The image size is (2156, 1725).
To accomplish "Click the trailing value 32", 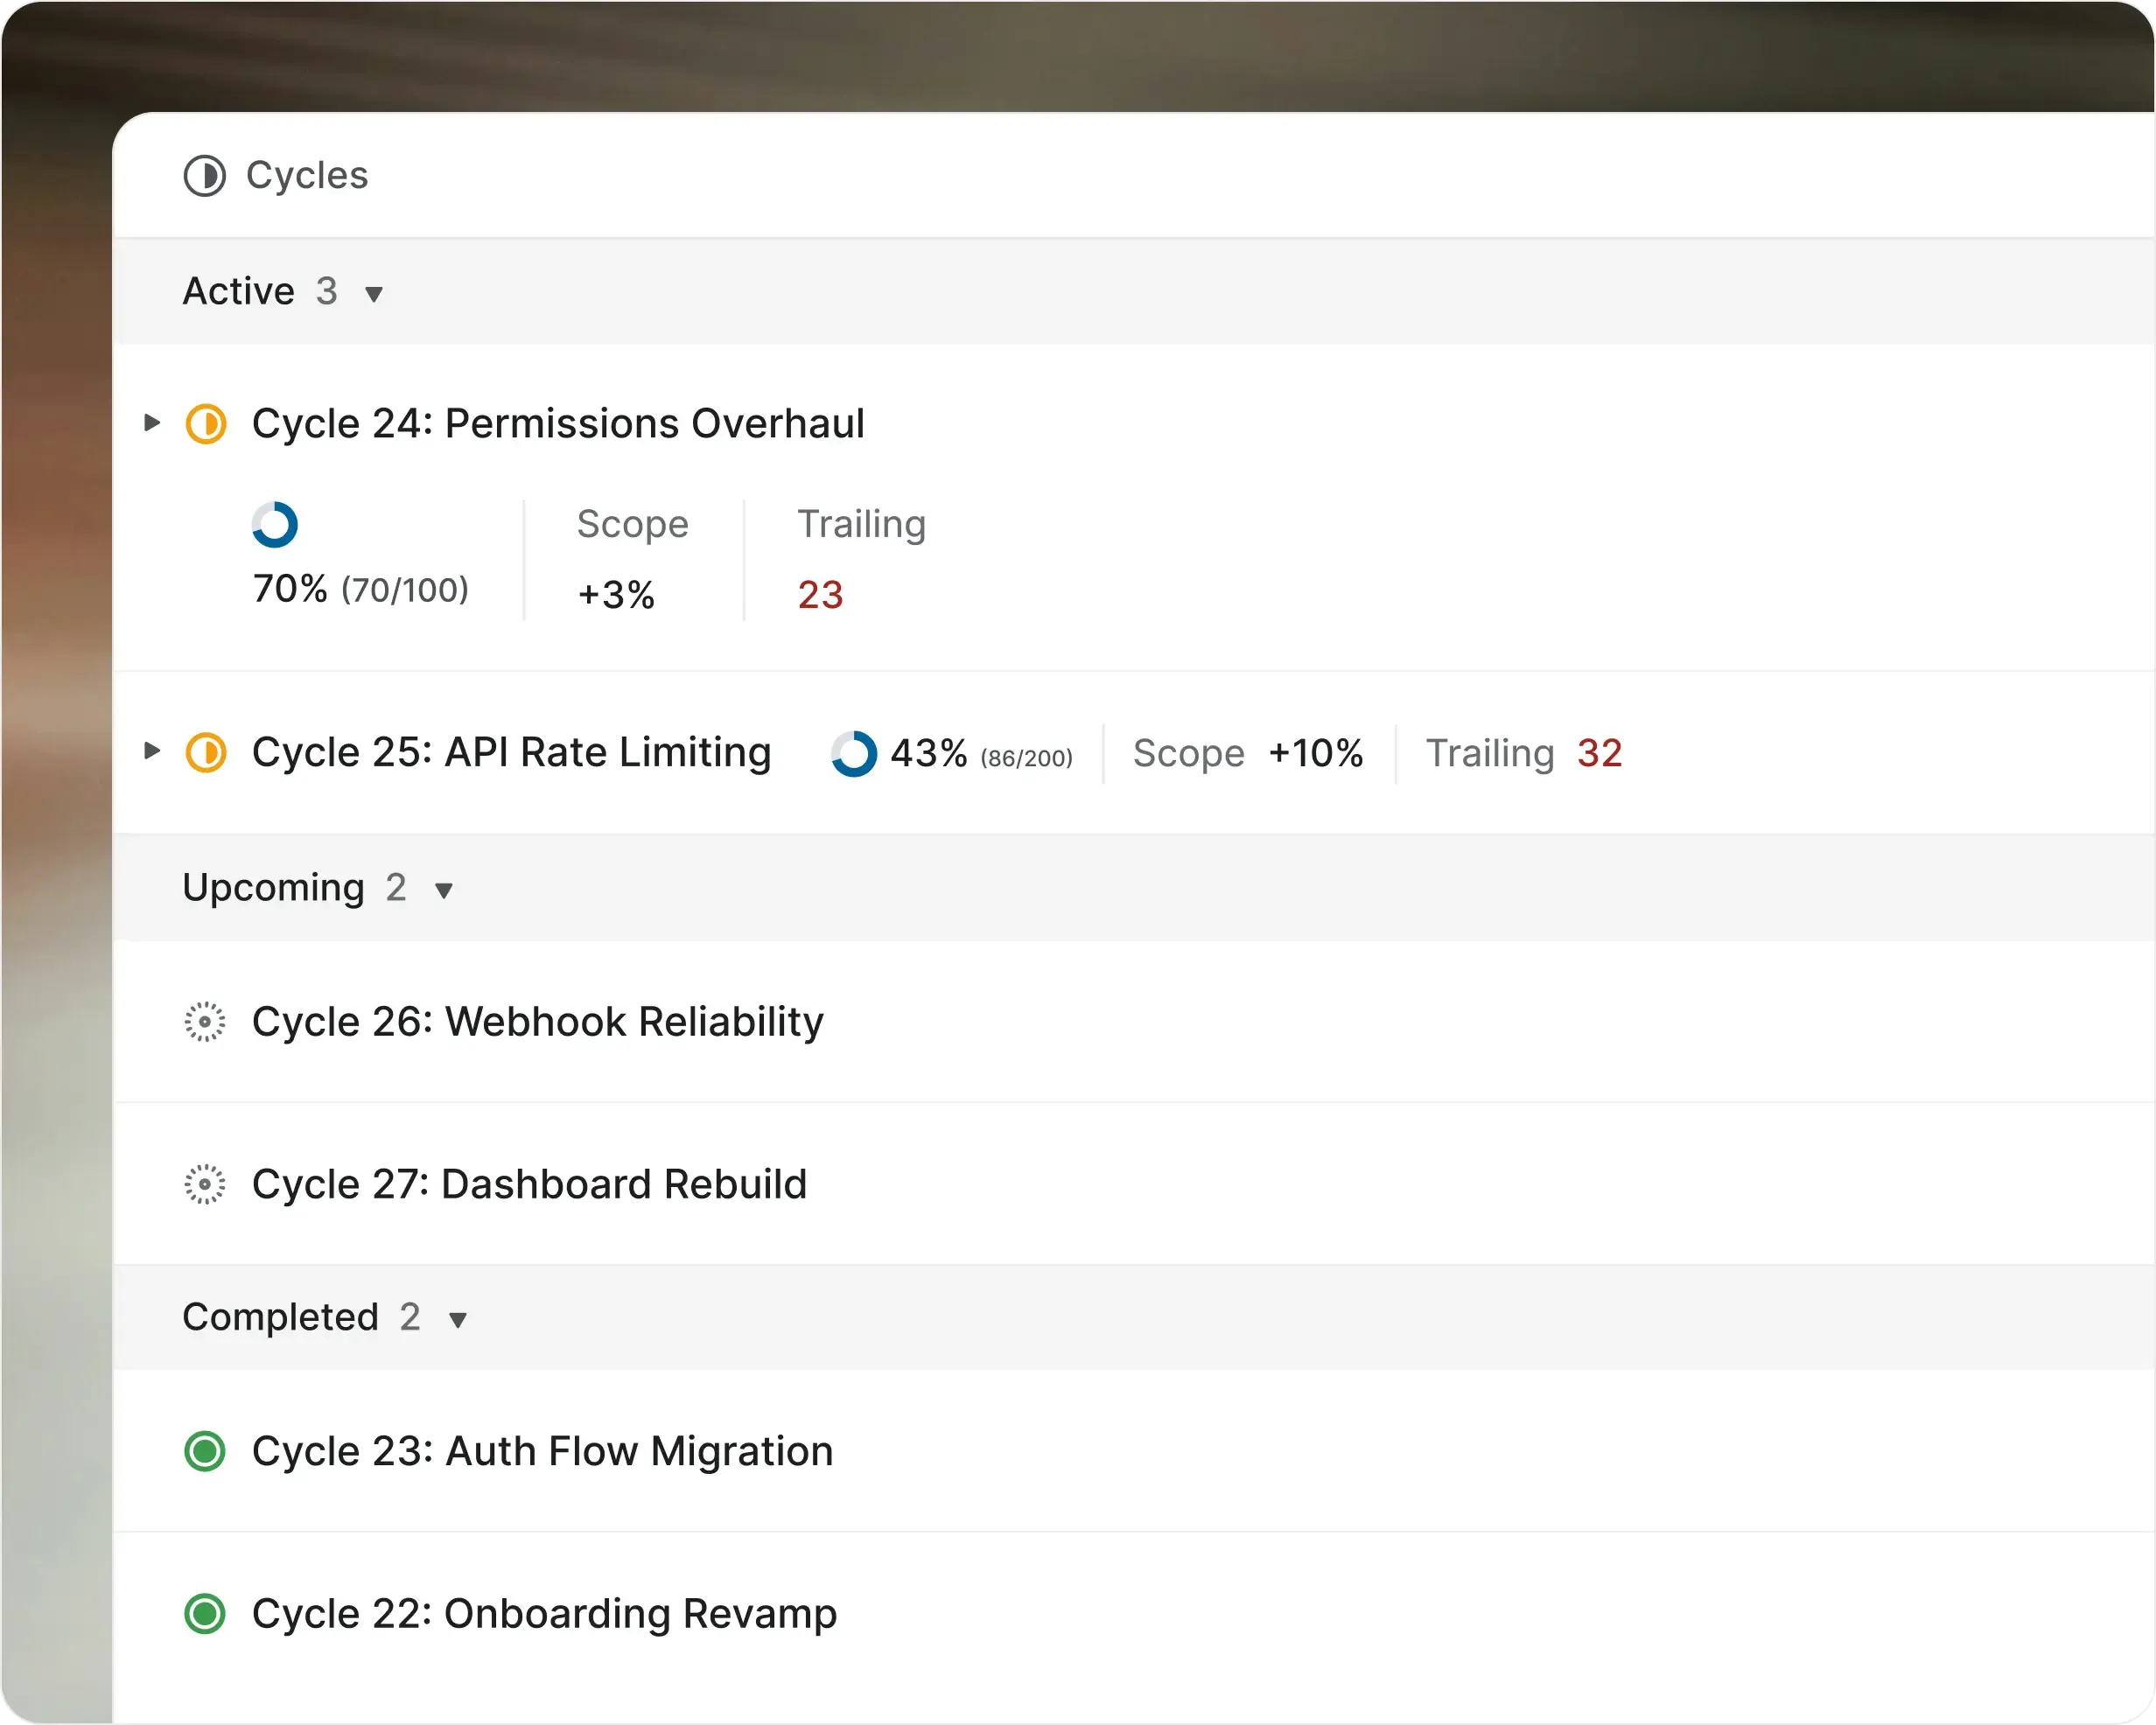I will tap(1599, 753).
